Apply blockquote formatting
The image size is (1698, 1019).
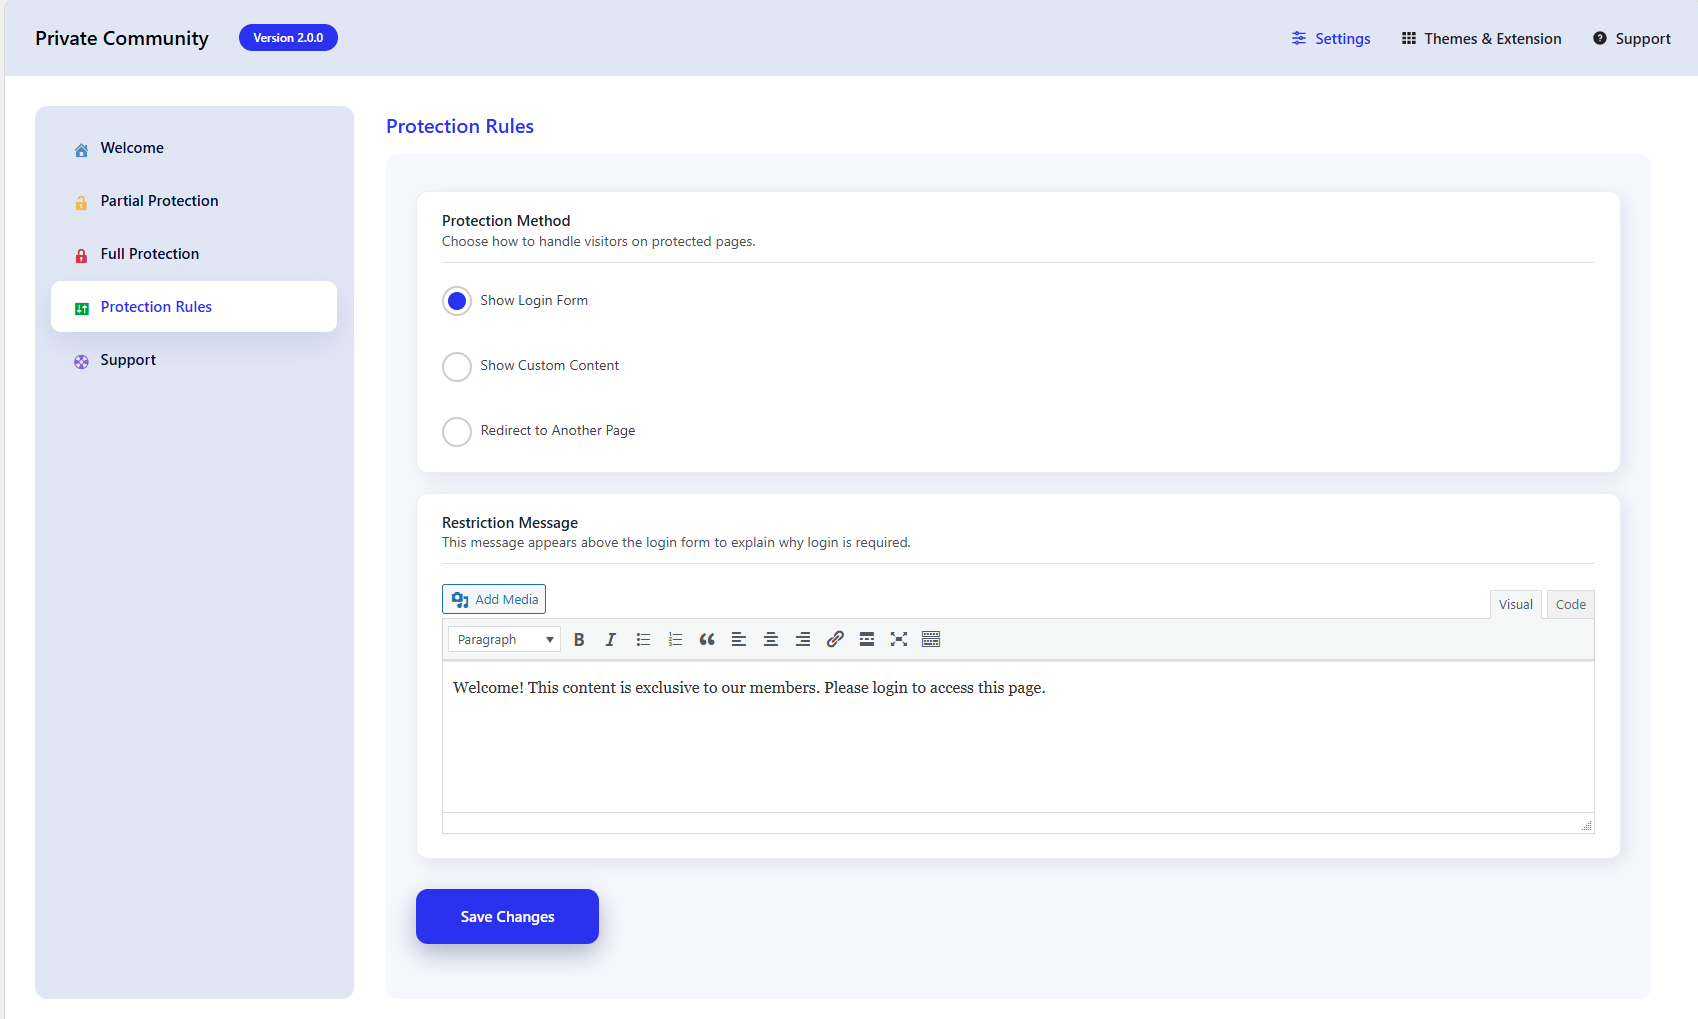click(707, 640)
